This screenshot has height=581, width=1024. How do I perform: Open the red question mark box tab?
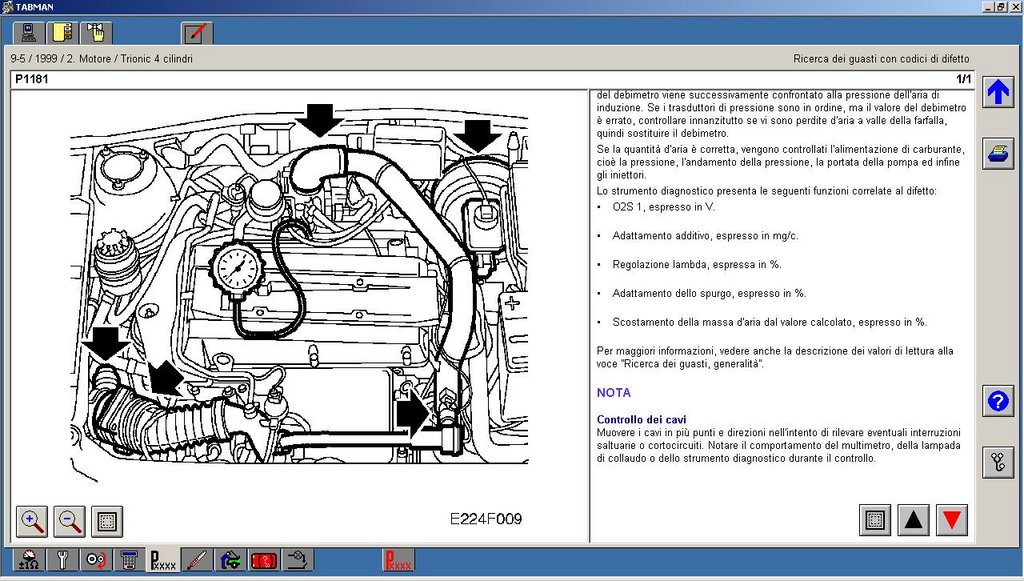264,560
